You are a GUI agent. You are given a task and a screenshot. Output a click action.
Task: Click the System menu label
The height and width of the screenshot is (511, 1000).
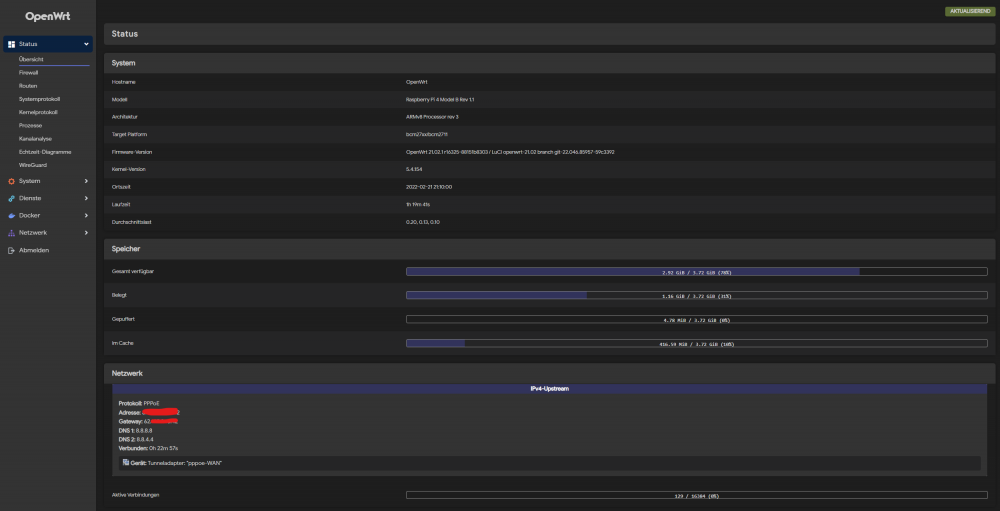pyautogui.click(x=29, y=181)
